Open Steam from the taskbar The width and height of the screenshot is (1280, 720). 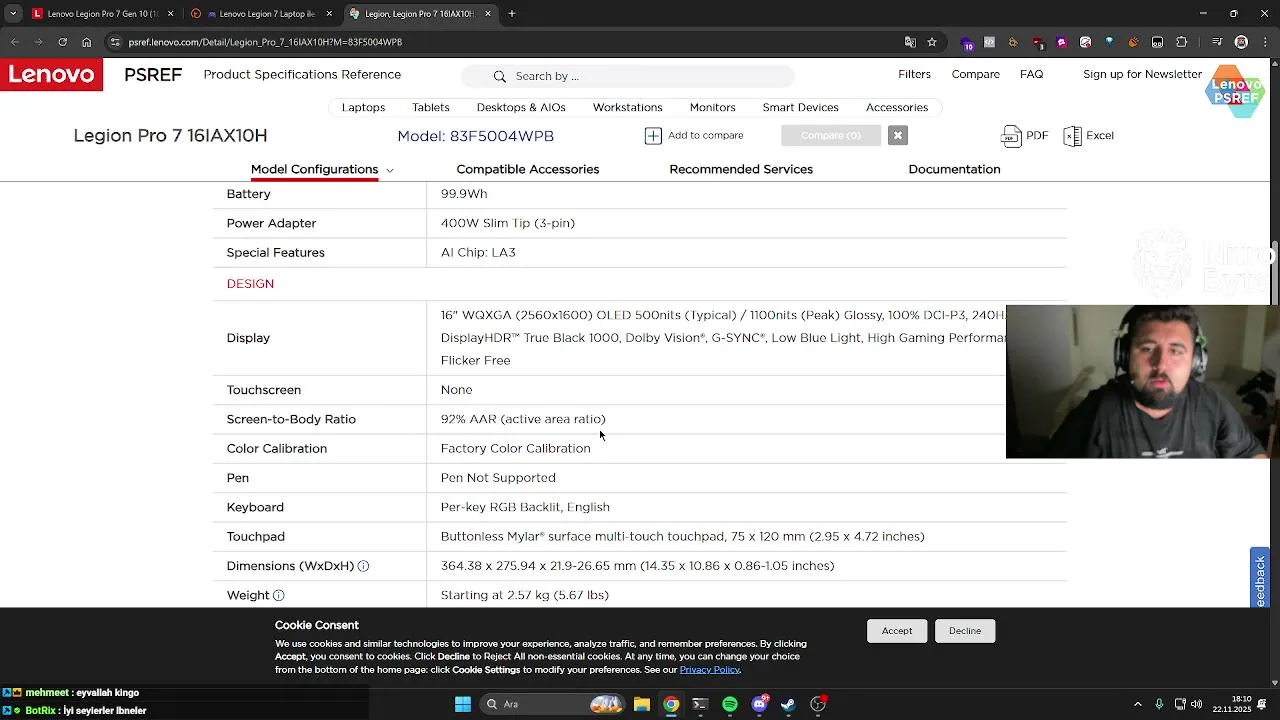pyautogui.click(x=789, y=704)
